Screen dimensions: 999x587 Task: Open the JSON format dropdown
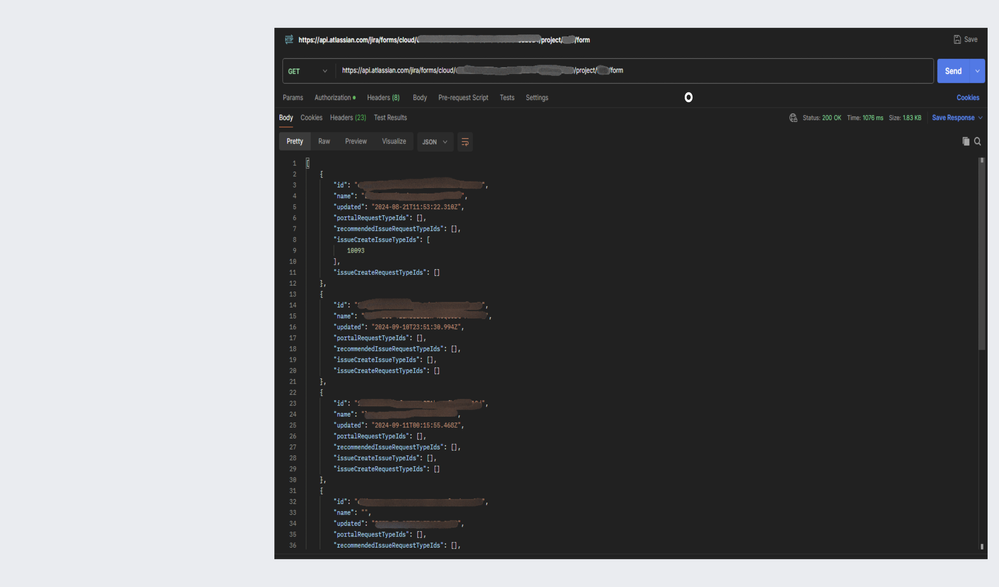point(435,141)
